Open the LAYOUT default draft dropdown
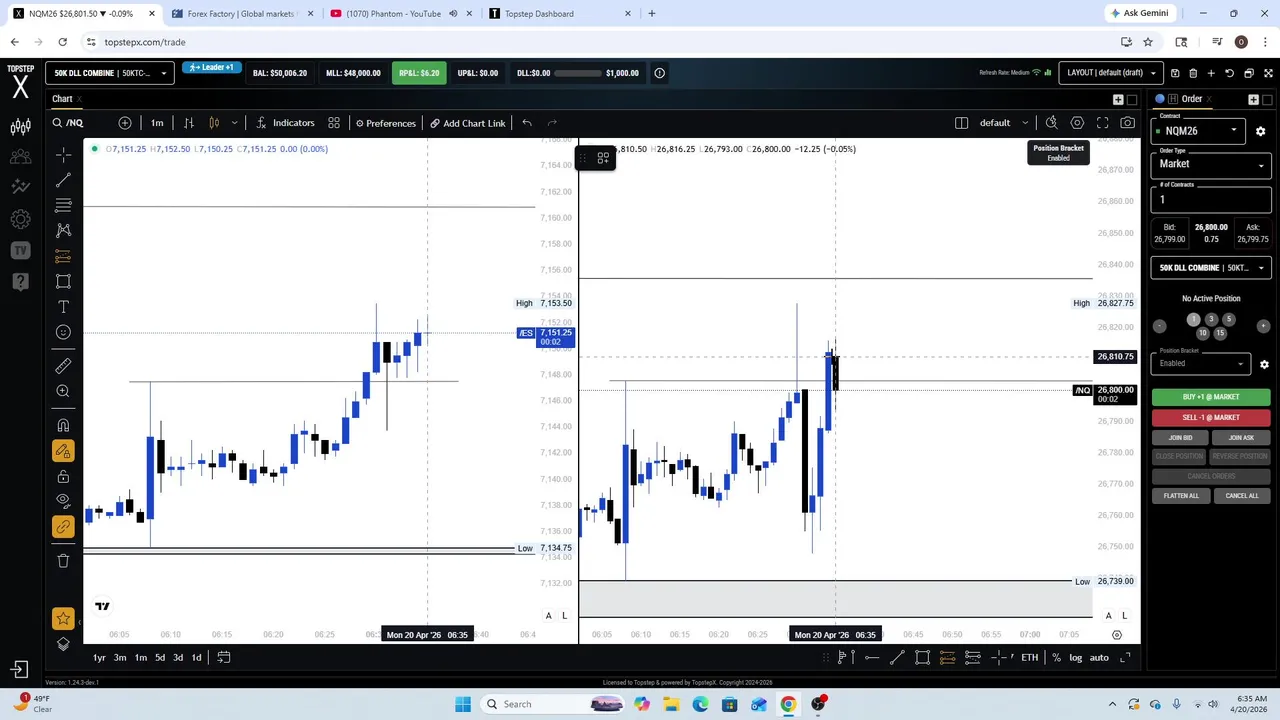Screen dimensions: 1280x720 [x=1111, y=73]
